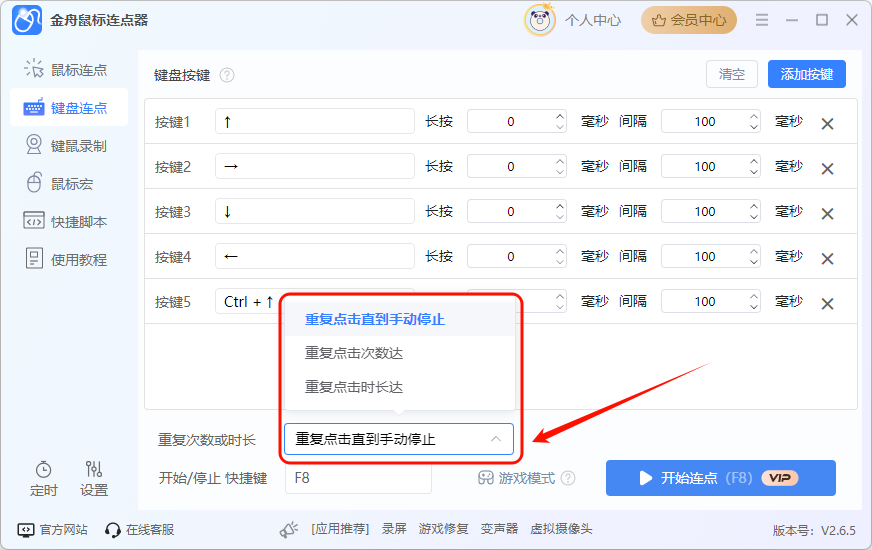Screen dimensions: 872x550
Task: Increase 按键2 长按 value with up arrow
Action: (x=559, y=161)
